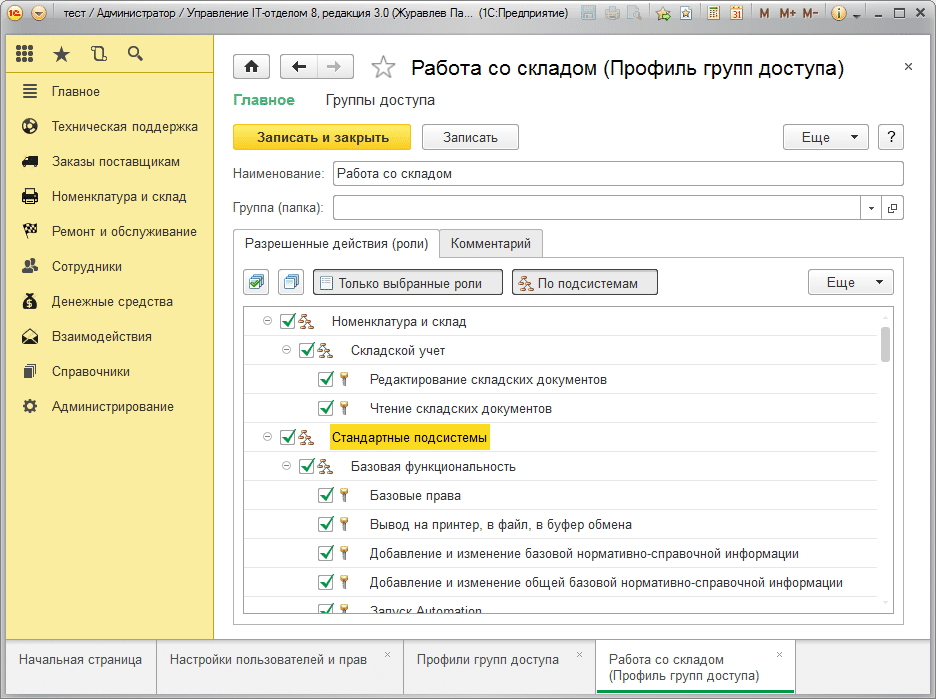Image resolution: width=936 pixels, height=699 pixels.
Task: Open favorites star in sidebar toolbar
Action: pos(61,55)
